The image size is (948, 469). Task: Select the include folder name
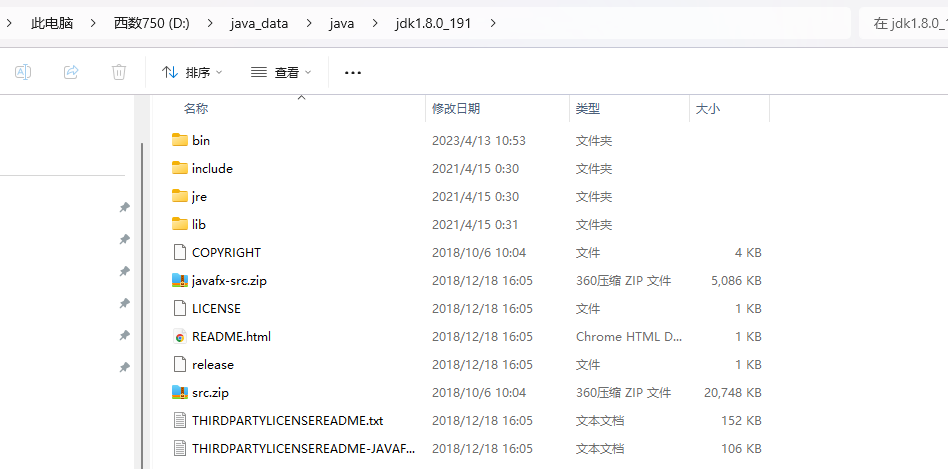pyautogui.click(x=212, y=168)
